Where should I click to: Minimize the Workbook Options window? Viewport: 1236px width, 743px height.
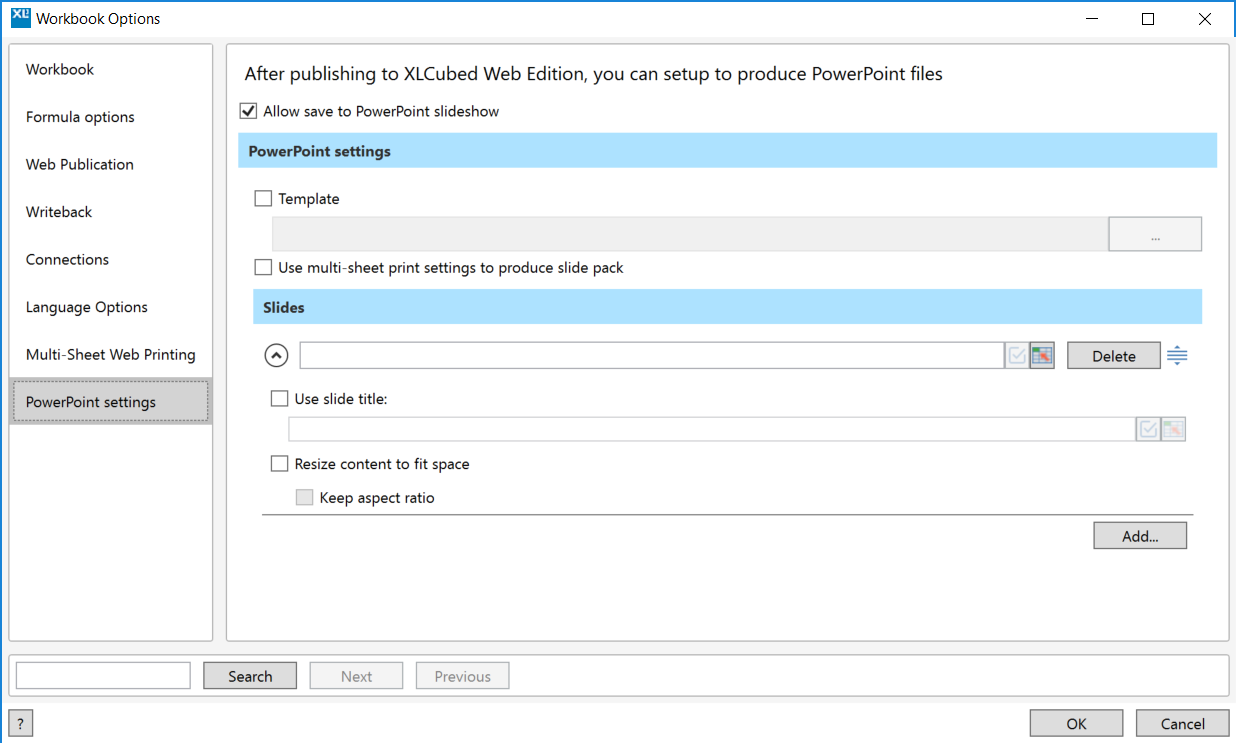tap(1093, 19)
